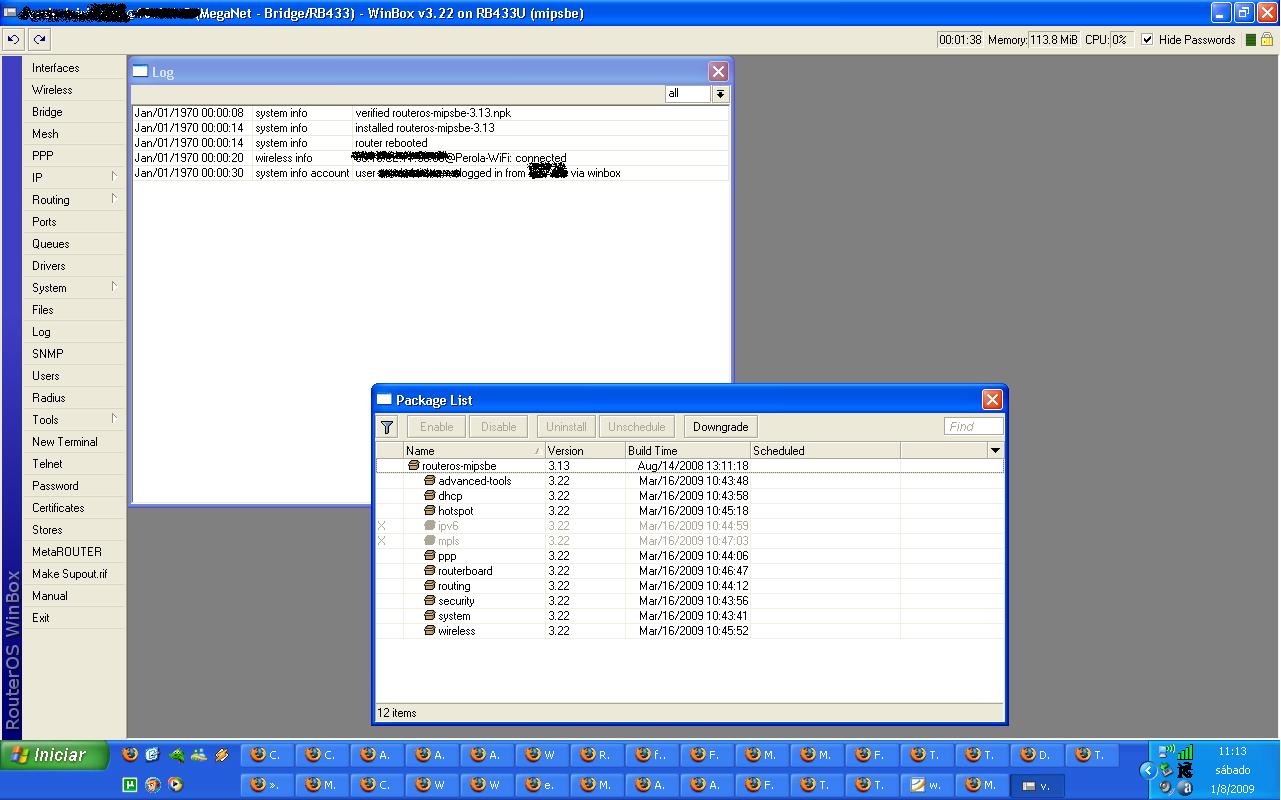Click the Version column header
Image resolution: width=1281 pixels, height=800 pixels.
585,451
